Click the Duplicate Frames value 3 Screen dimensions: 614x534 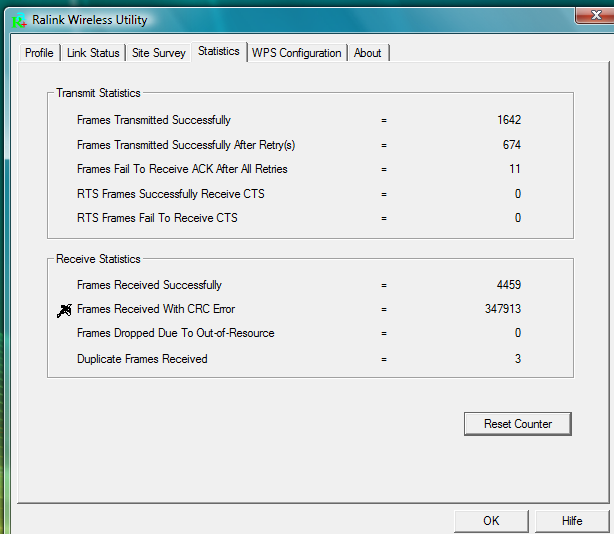click(518, 359)
